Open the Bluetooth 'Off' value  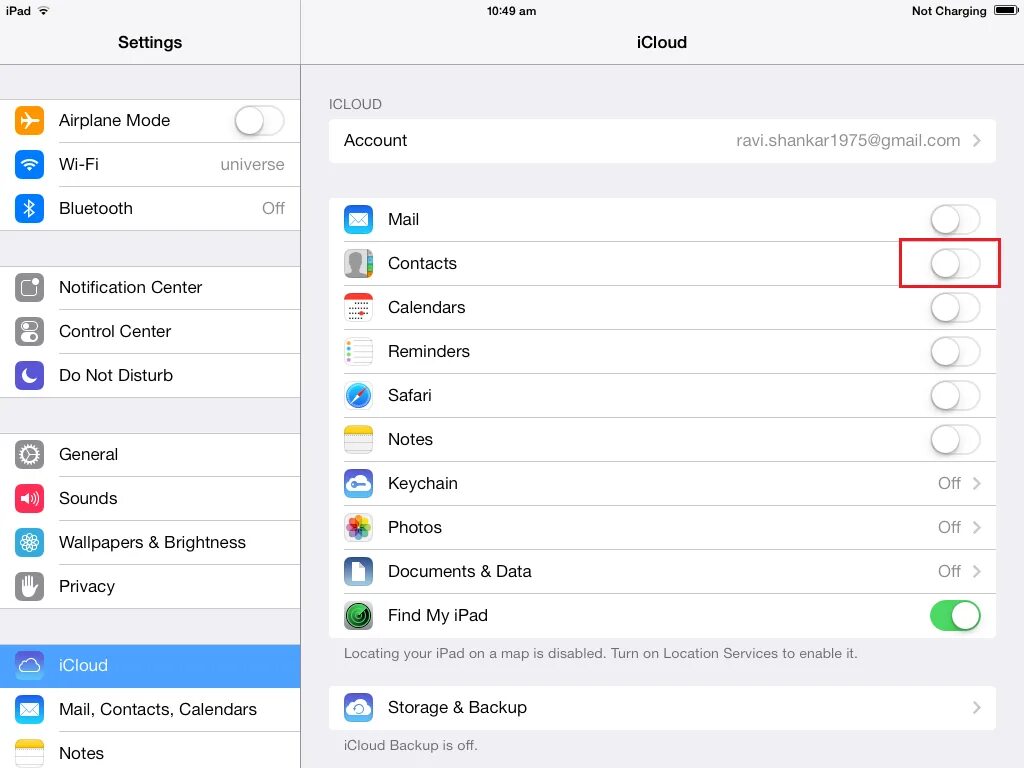click(x=273, y=208)
